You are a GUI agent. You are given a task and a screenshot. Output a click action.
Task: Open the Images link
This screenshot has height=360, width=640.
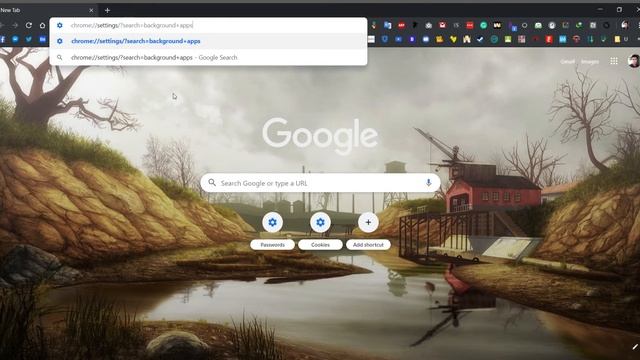pyautogui.click(x=590, y=62)
